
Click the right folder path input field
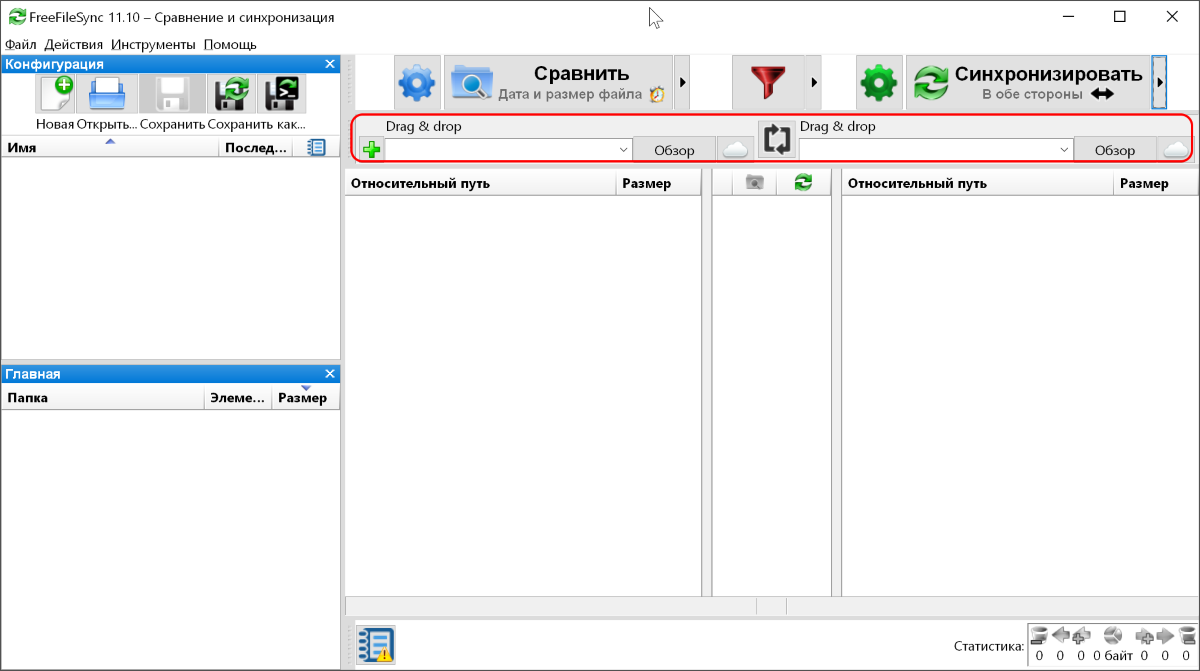[926, 149]
